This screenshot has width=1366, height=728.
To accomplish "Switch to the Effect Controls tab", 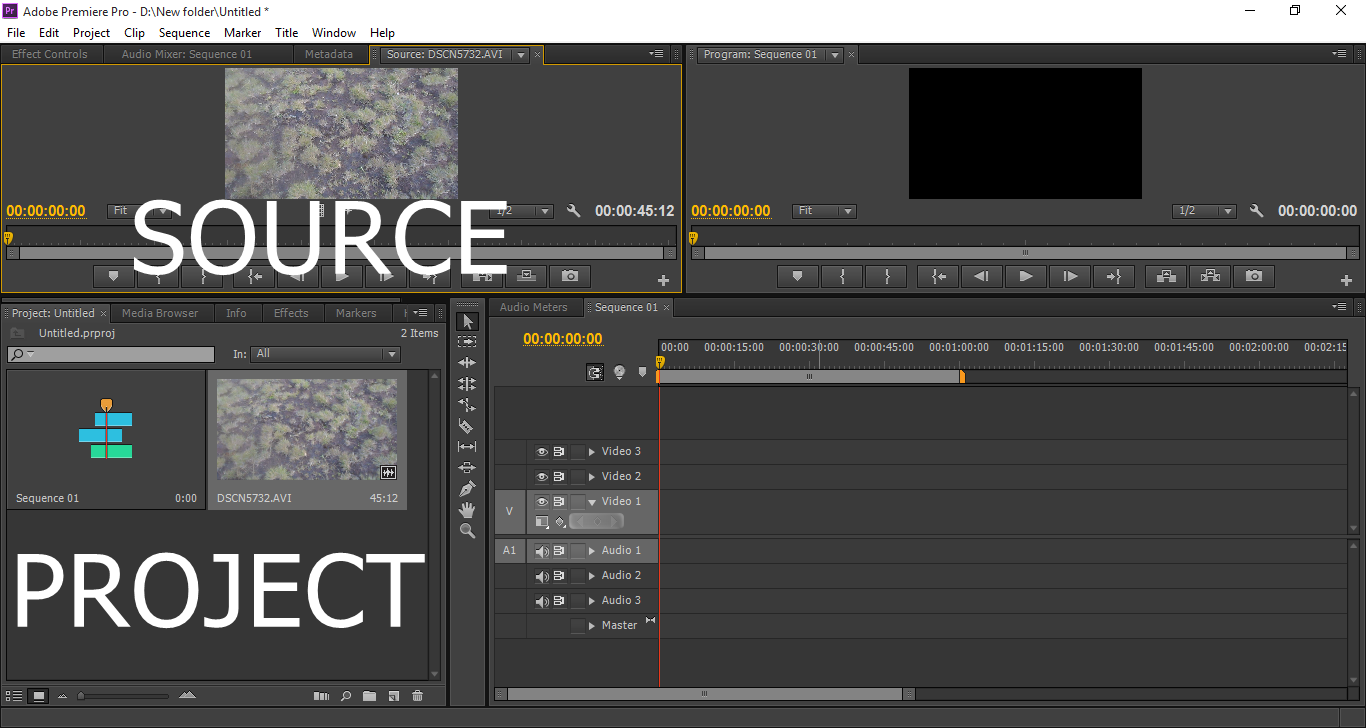I will coord(50,54).
